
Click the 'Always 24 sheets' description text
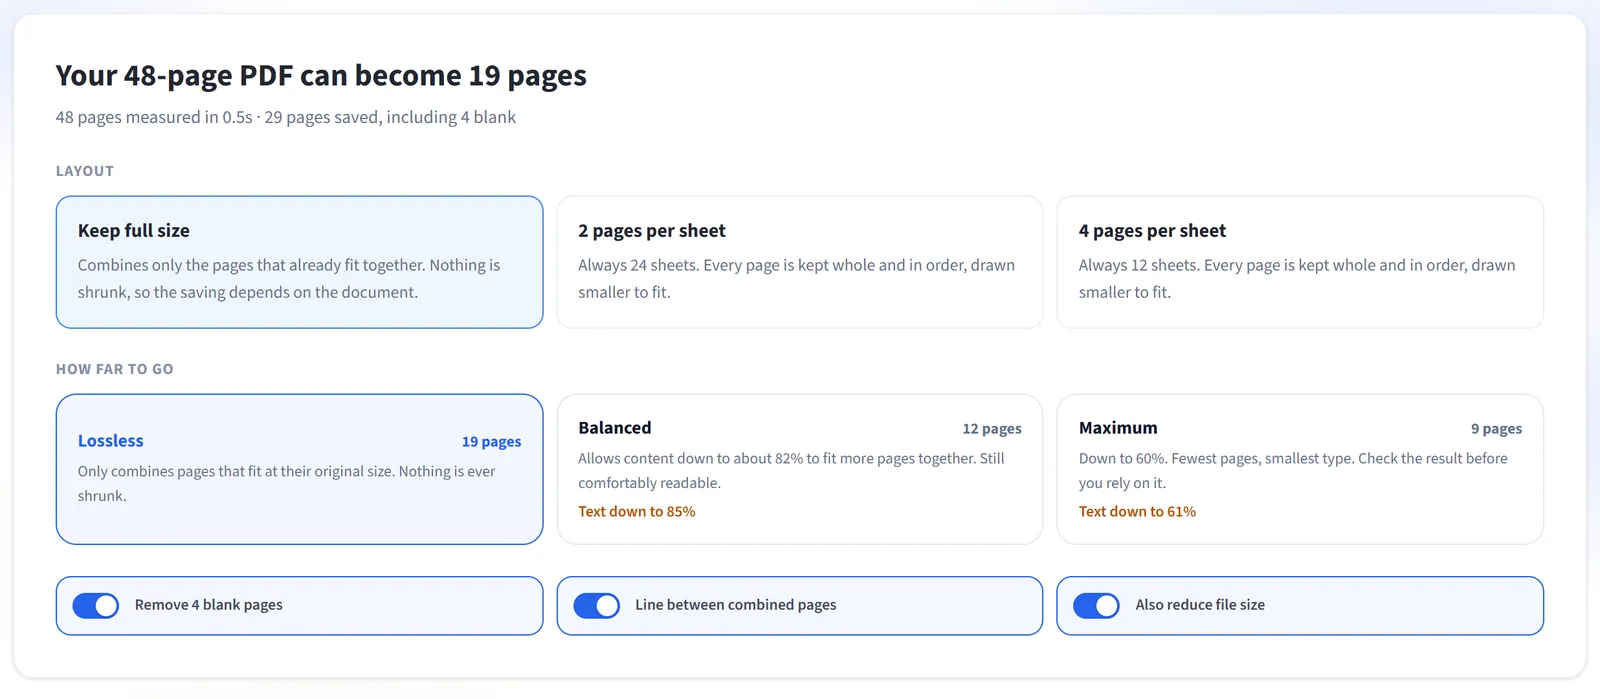796,278
